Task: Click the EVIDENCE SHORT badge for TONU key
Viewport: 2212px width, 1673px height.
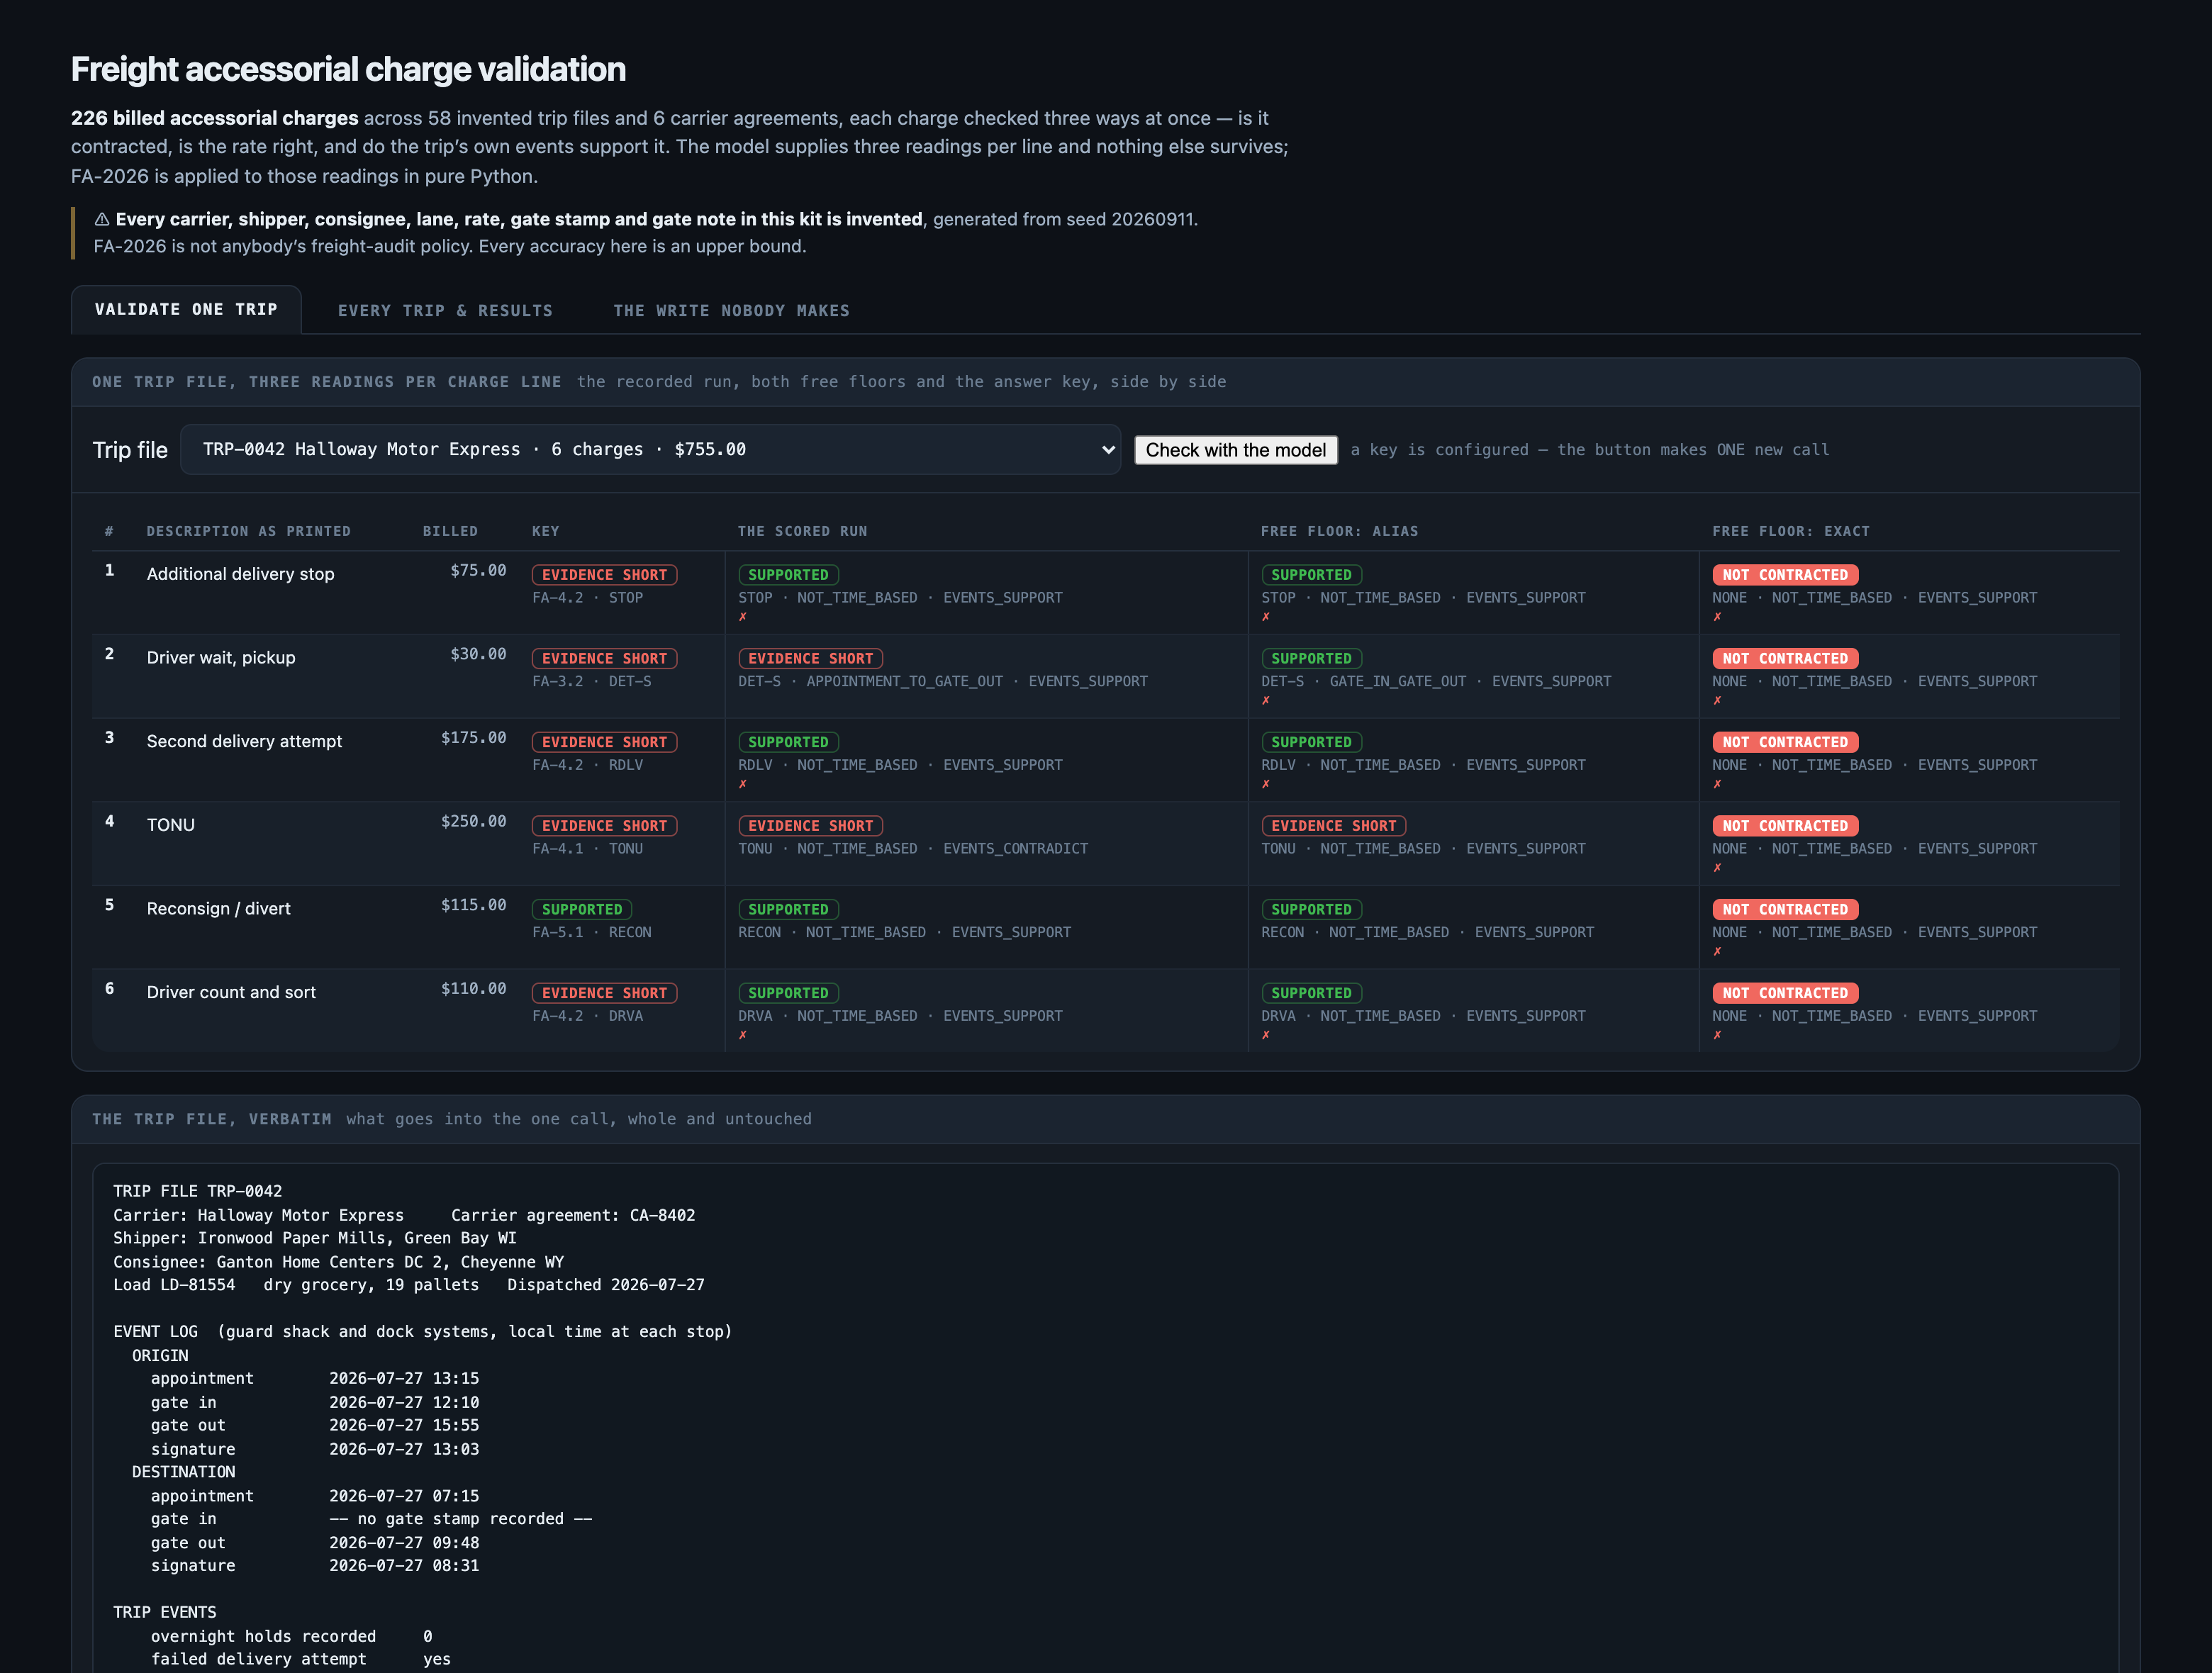Action: pos(605,826)
